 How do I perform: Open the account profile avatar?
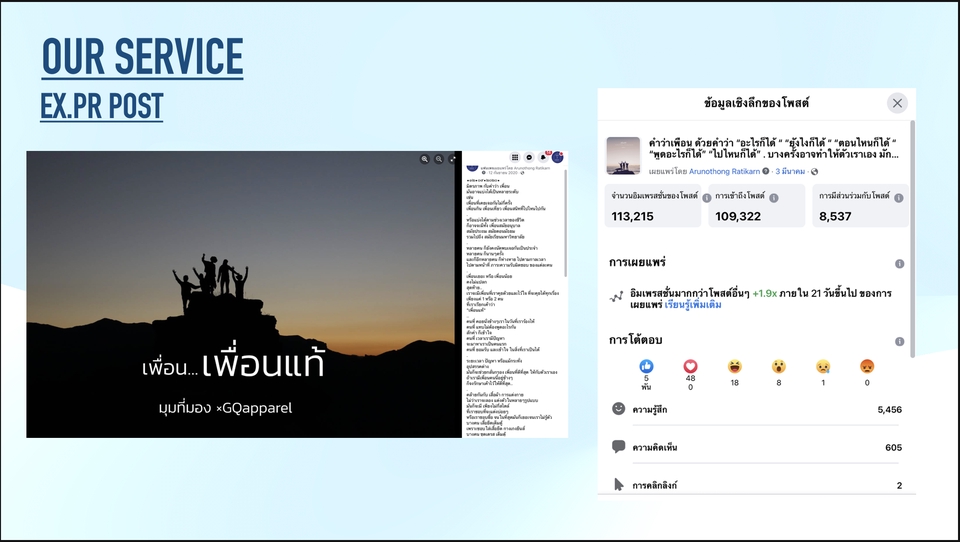pos(557,157)
